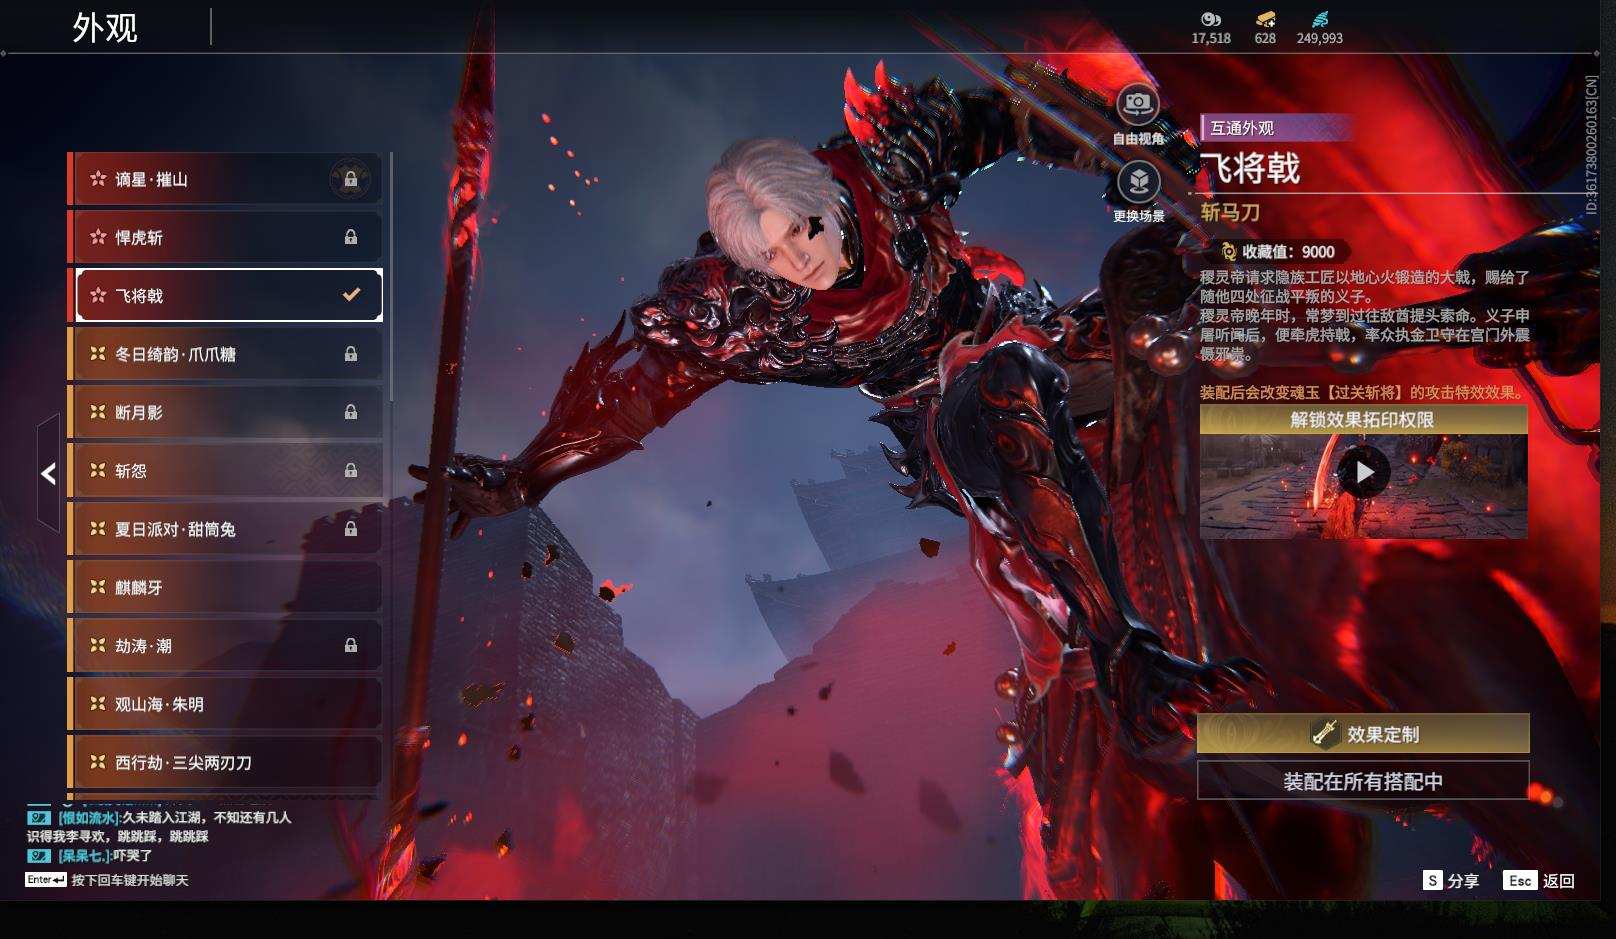1616x939 pixels.
Task: Click the cross emblem icon beside 冬日绮韵·爪爪糖
Action: click(98, 354)
